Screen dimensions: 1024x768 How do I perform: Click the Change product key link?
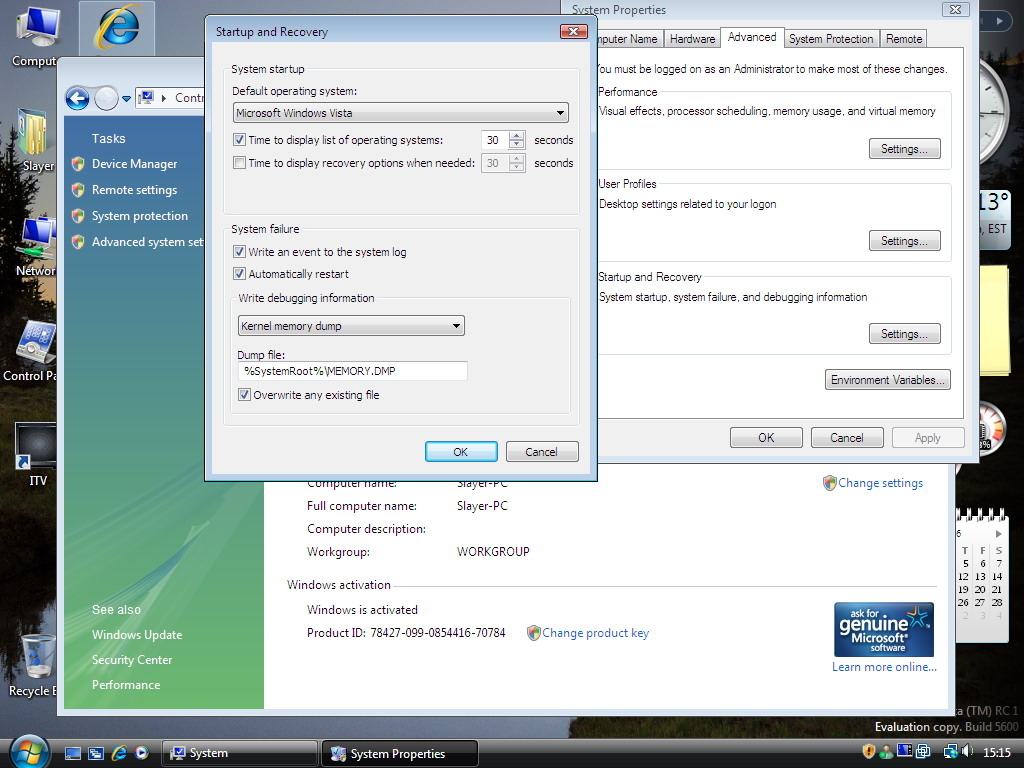(x=596, y=633)
